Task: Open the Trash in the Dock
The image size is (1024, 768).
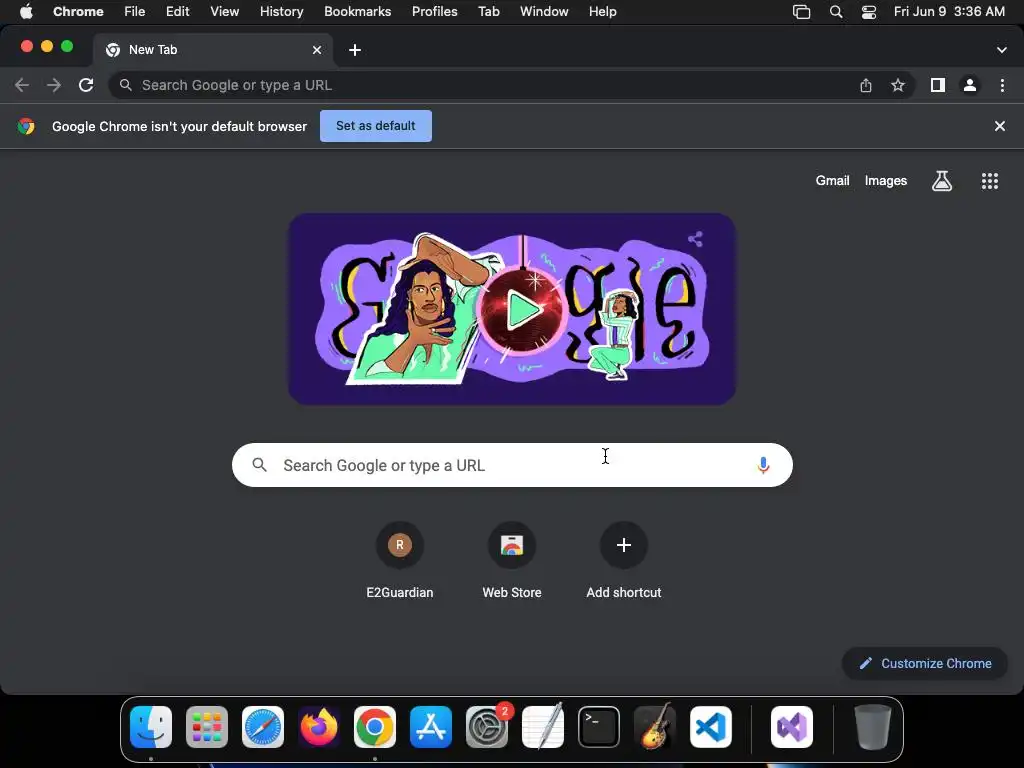Action: pyautogui.click(x=872, y=727)
